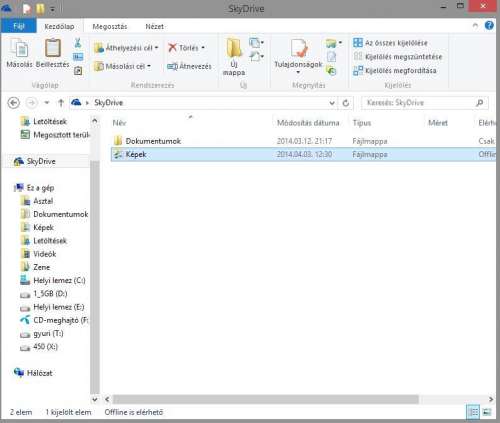Click the search magnifier icon
500x423 pixels.
click(x=479, y=103)
